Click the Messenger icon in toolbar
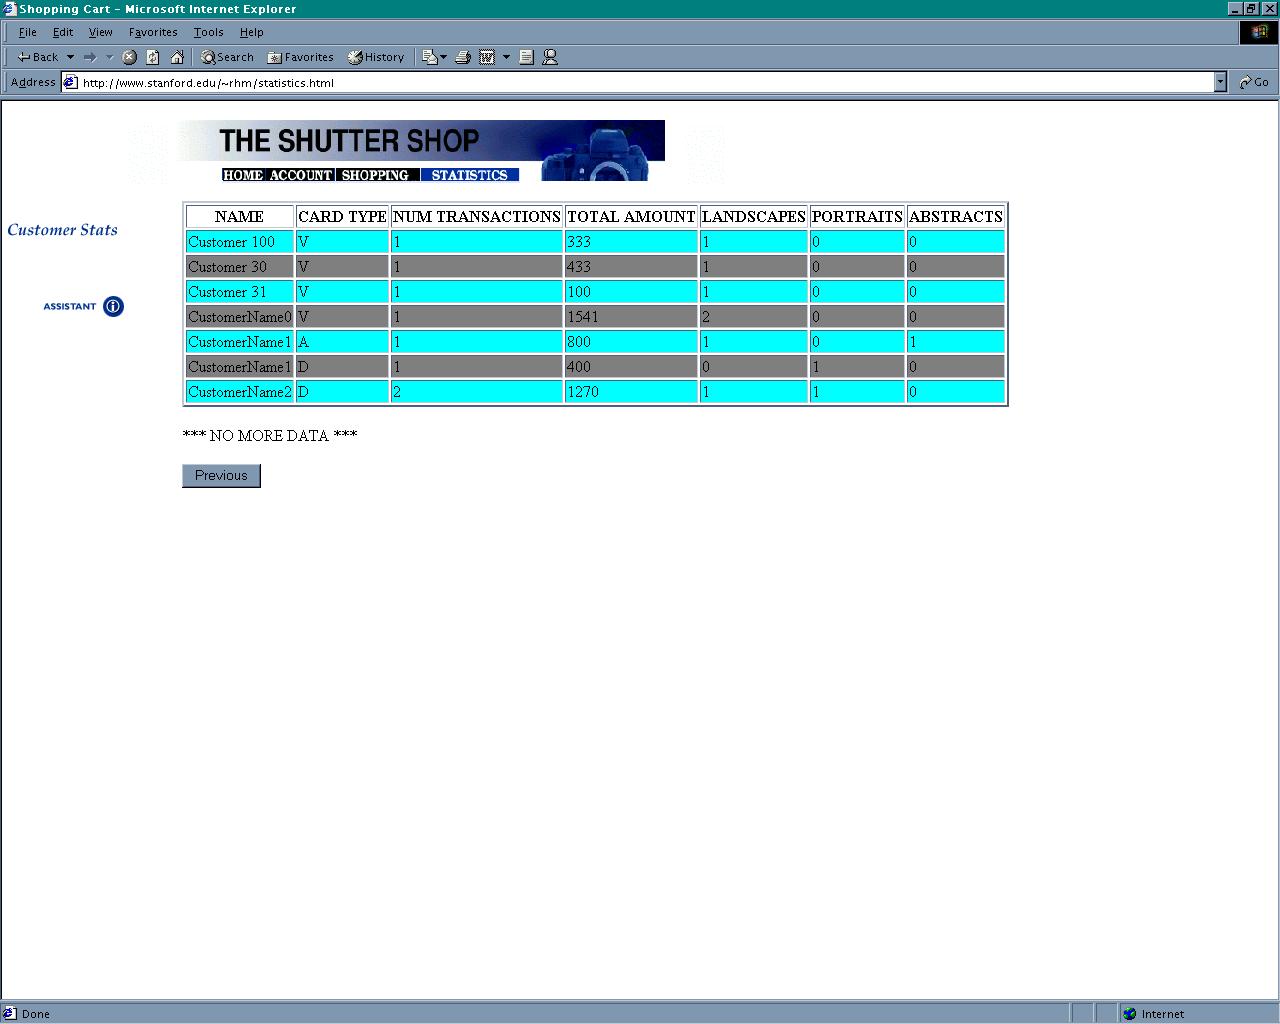 pos(550,57)
